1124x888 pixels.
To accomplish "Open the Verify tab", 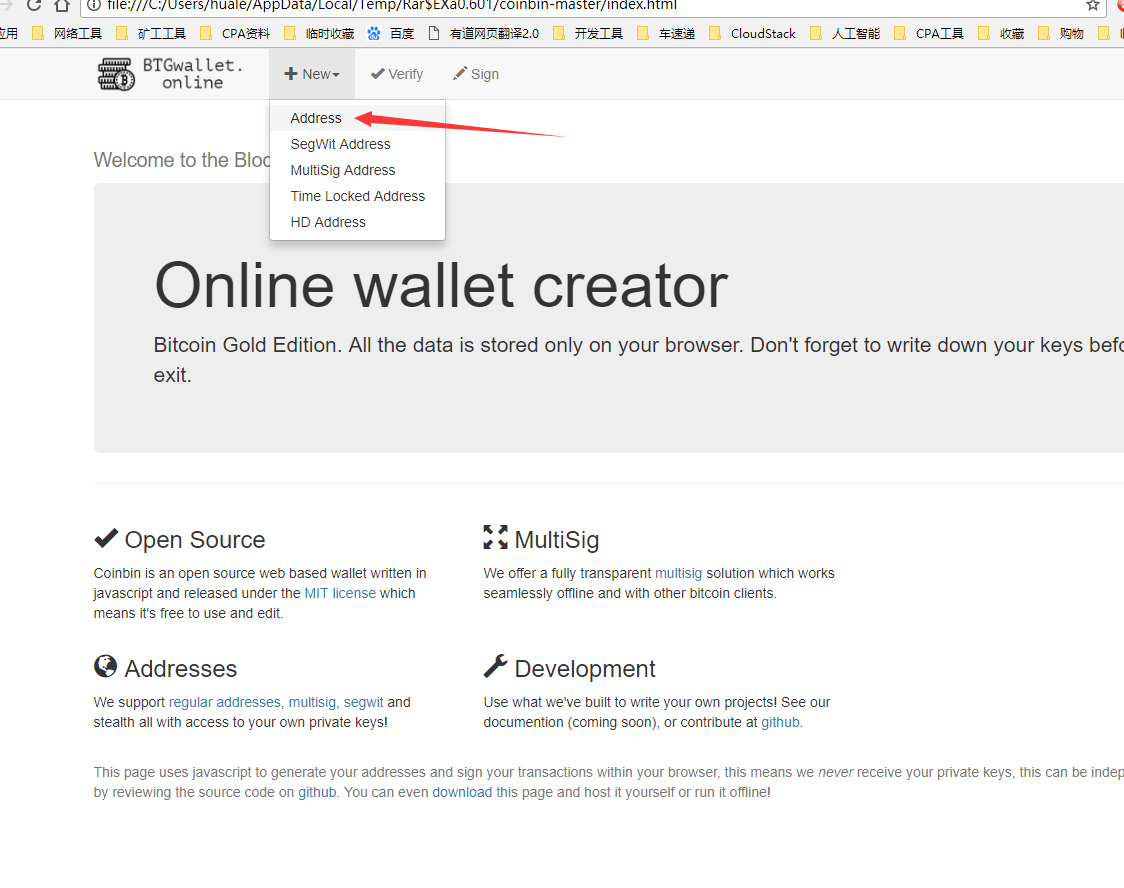I will coord(396,74).
